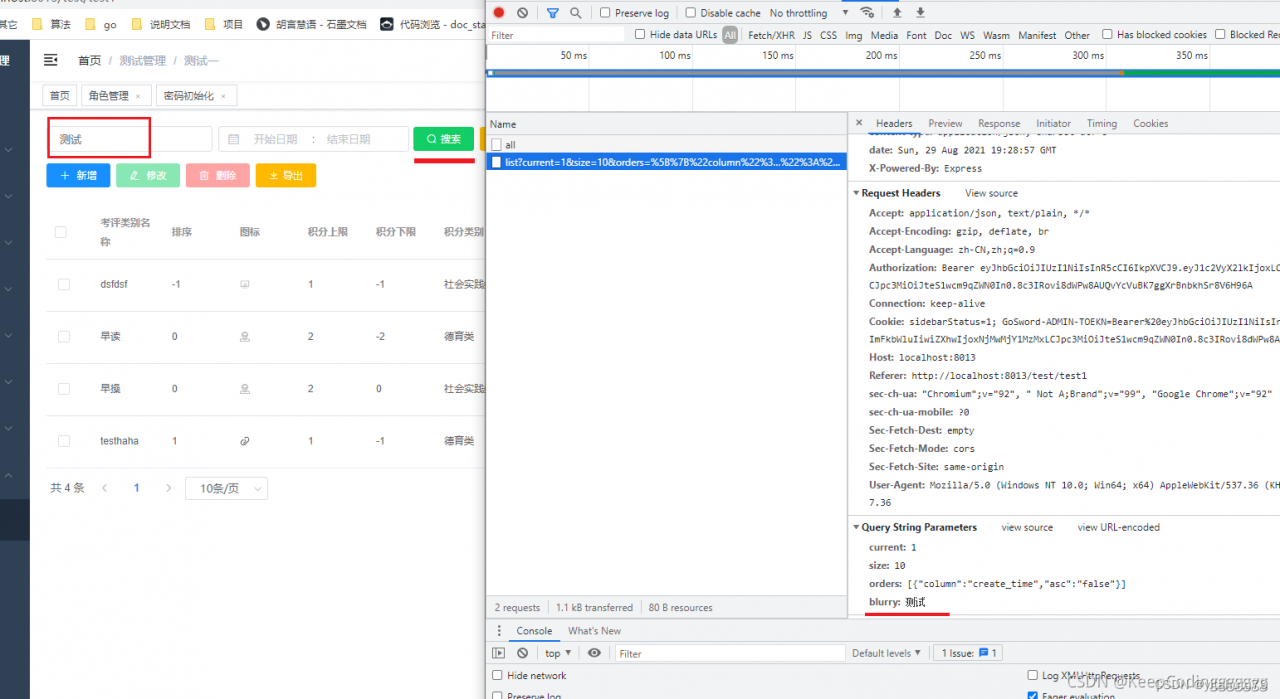Clear the network log with the clear icon
The image size is (1280, 699).
522,13
